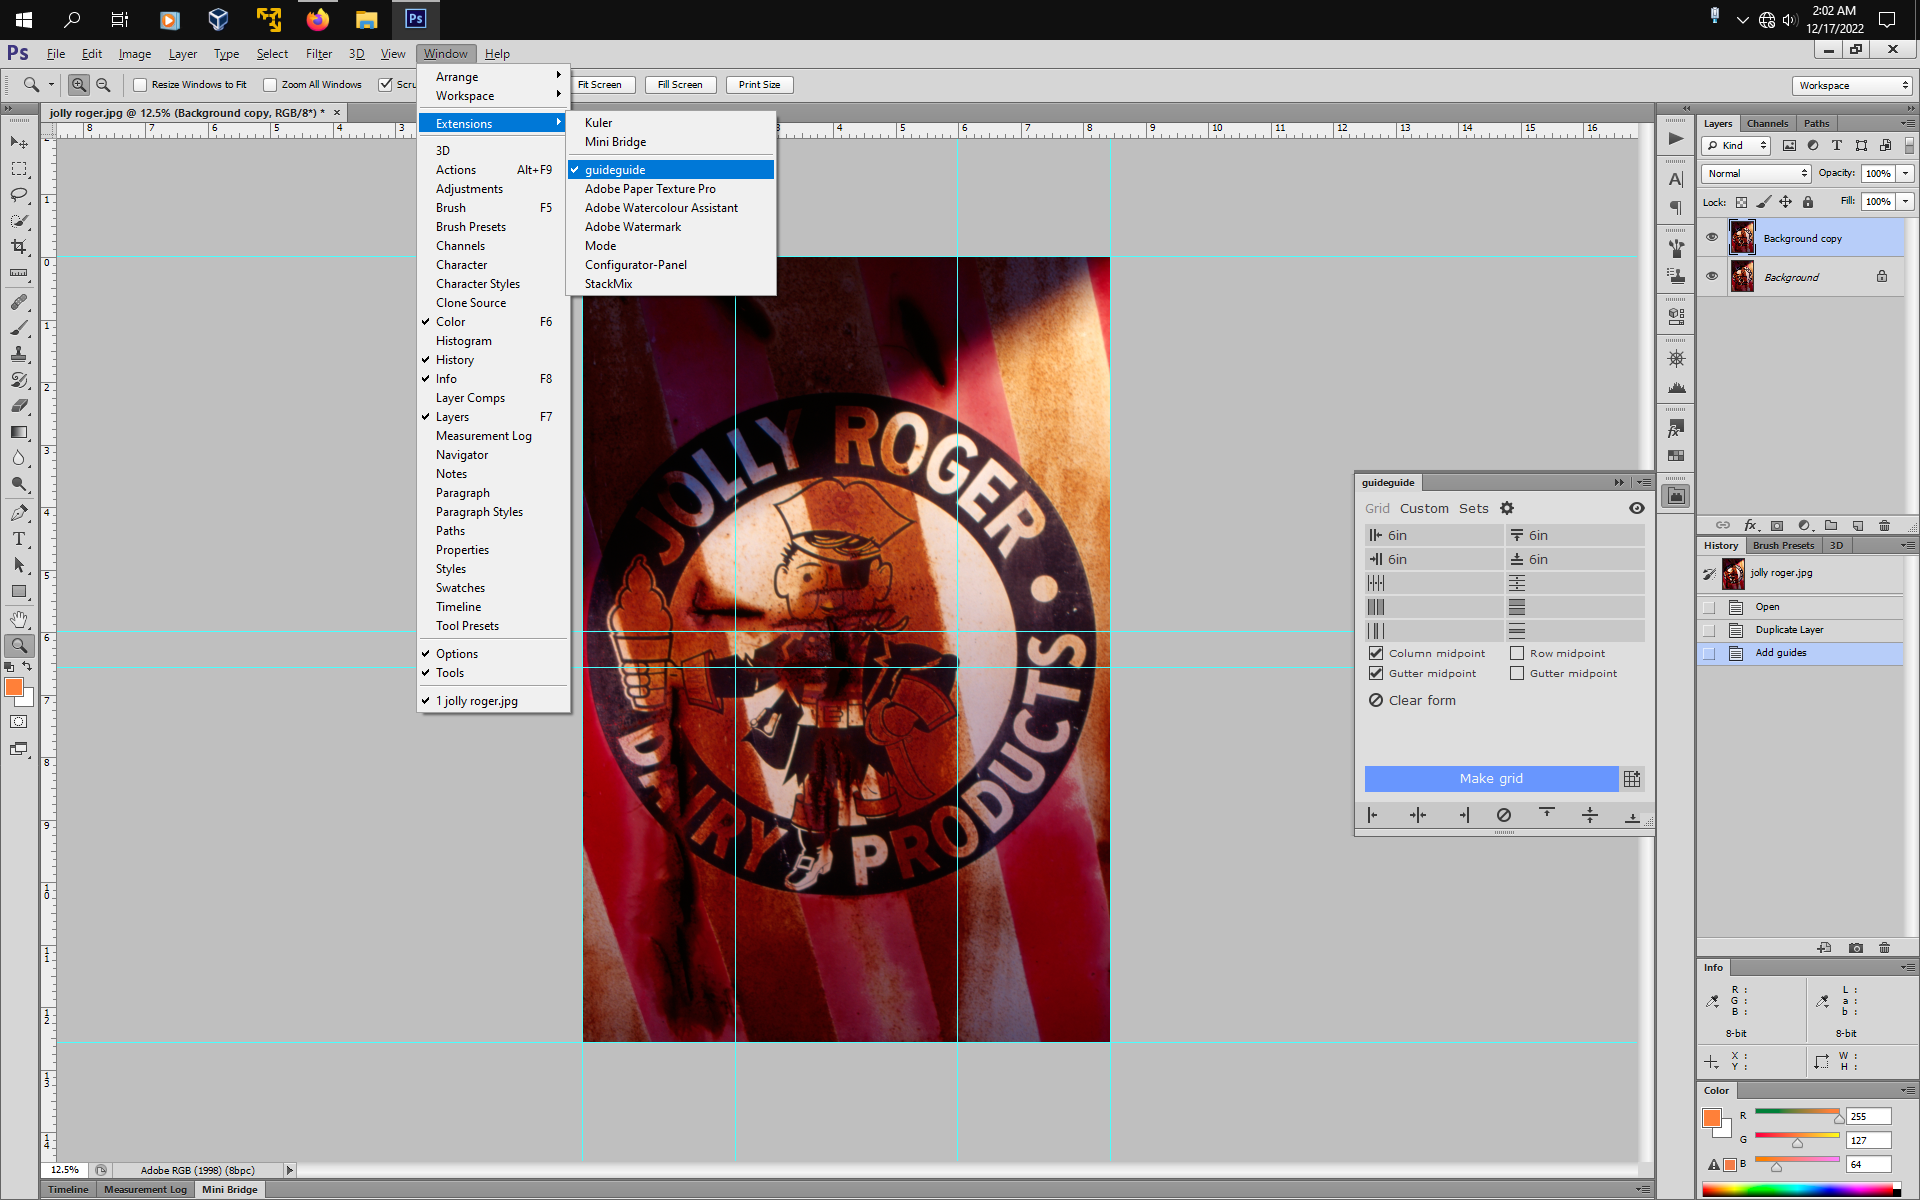1920x1200 pixels.
Task: Hide the Background copy layer
Action: coord(1713,237)
